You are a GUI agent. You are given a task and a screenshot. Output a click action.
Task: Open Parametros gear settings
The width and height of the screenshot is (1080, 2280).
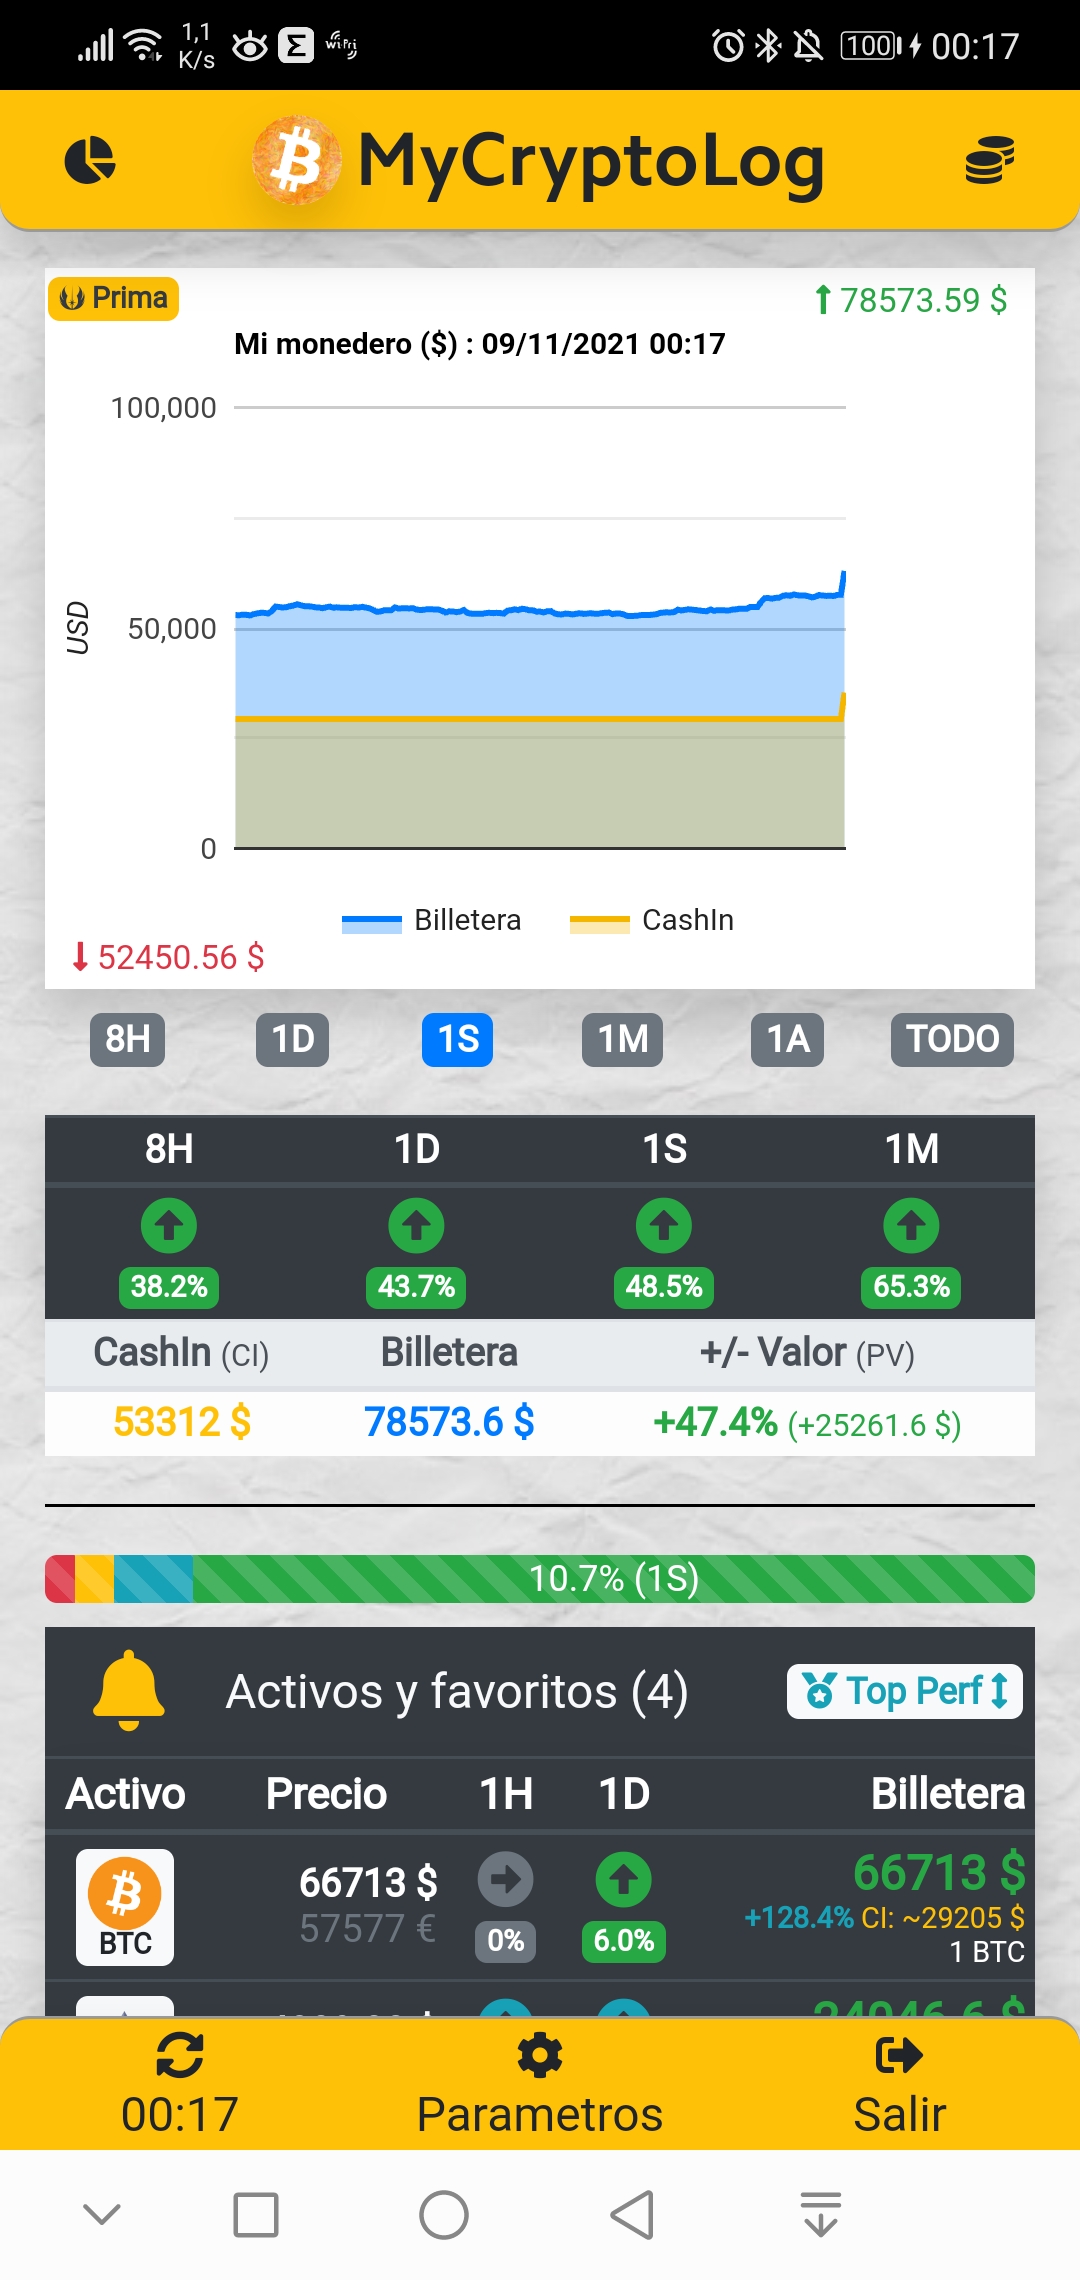click(539, 2056)
